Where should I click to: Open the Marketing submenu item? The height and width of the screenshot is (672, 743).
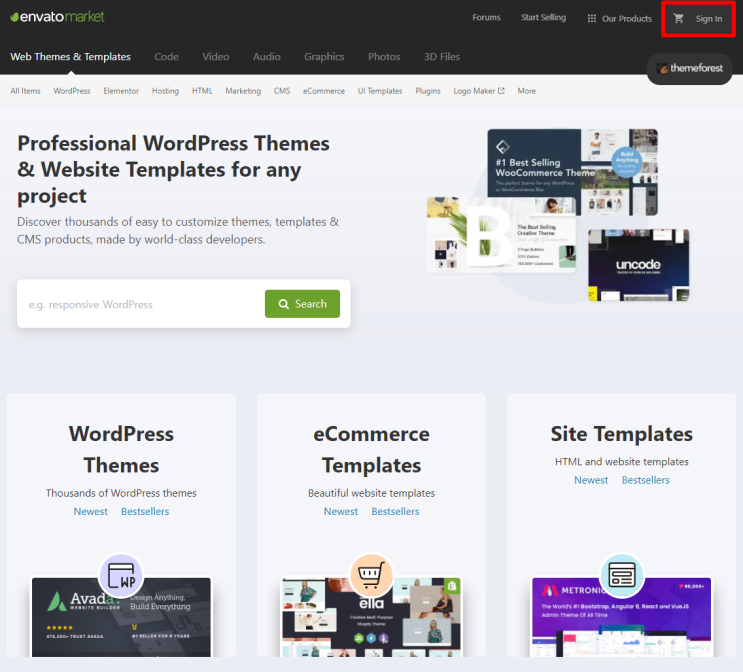click(243, 91)
